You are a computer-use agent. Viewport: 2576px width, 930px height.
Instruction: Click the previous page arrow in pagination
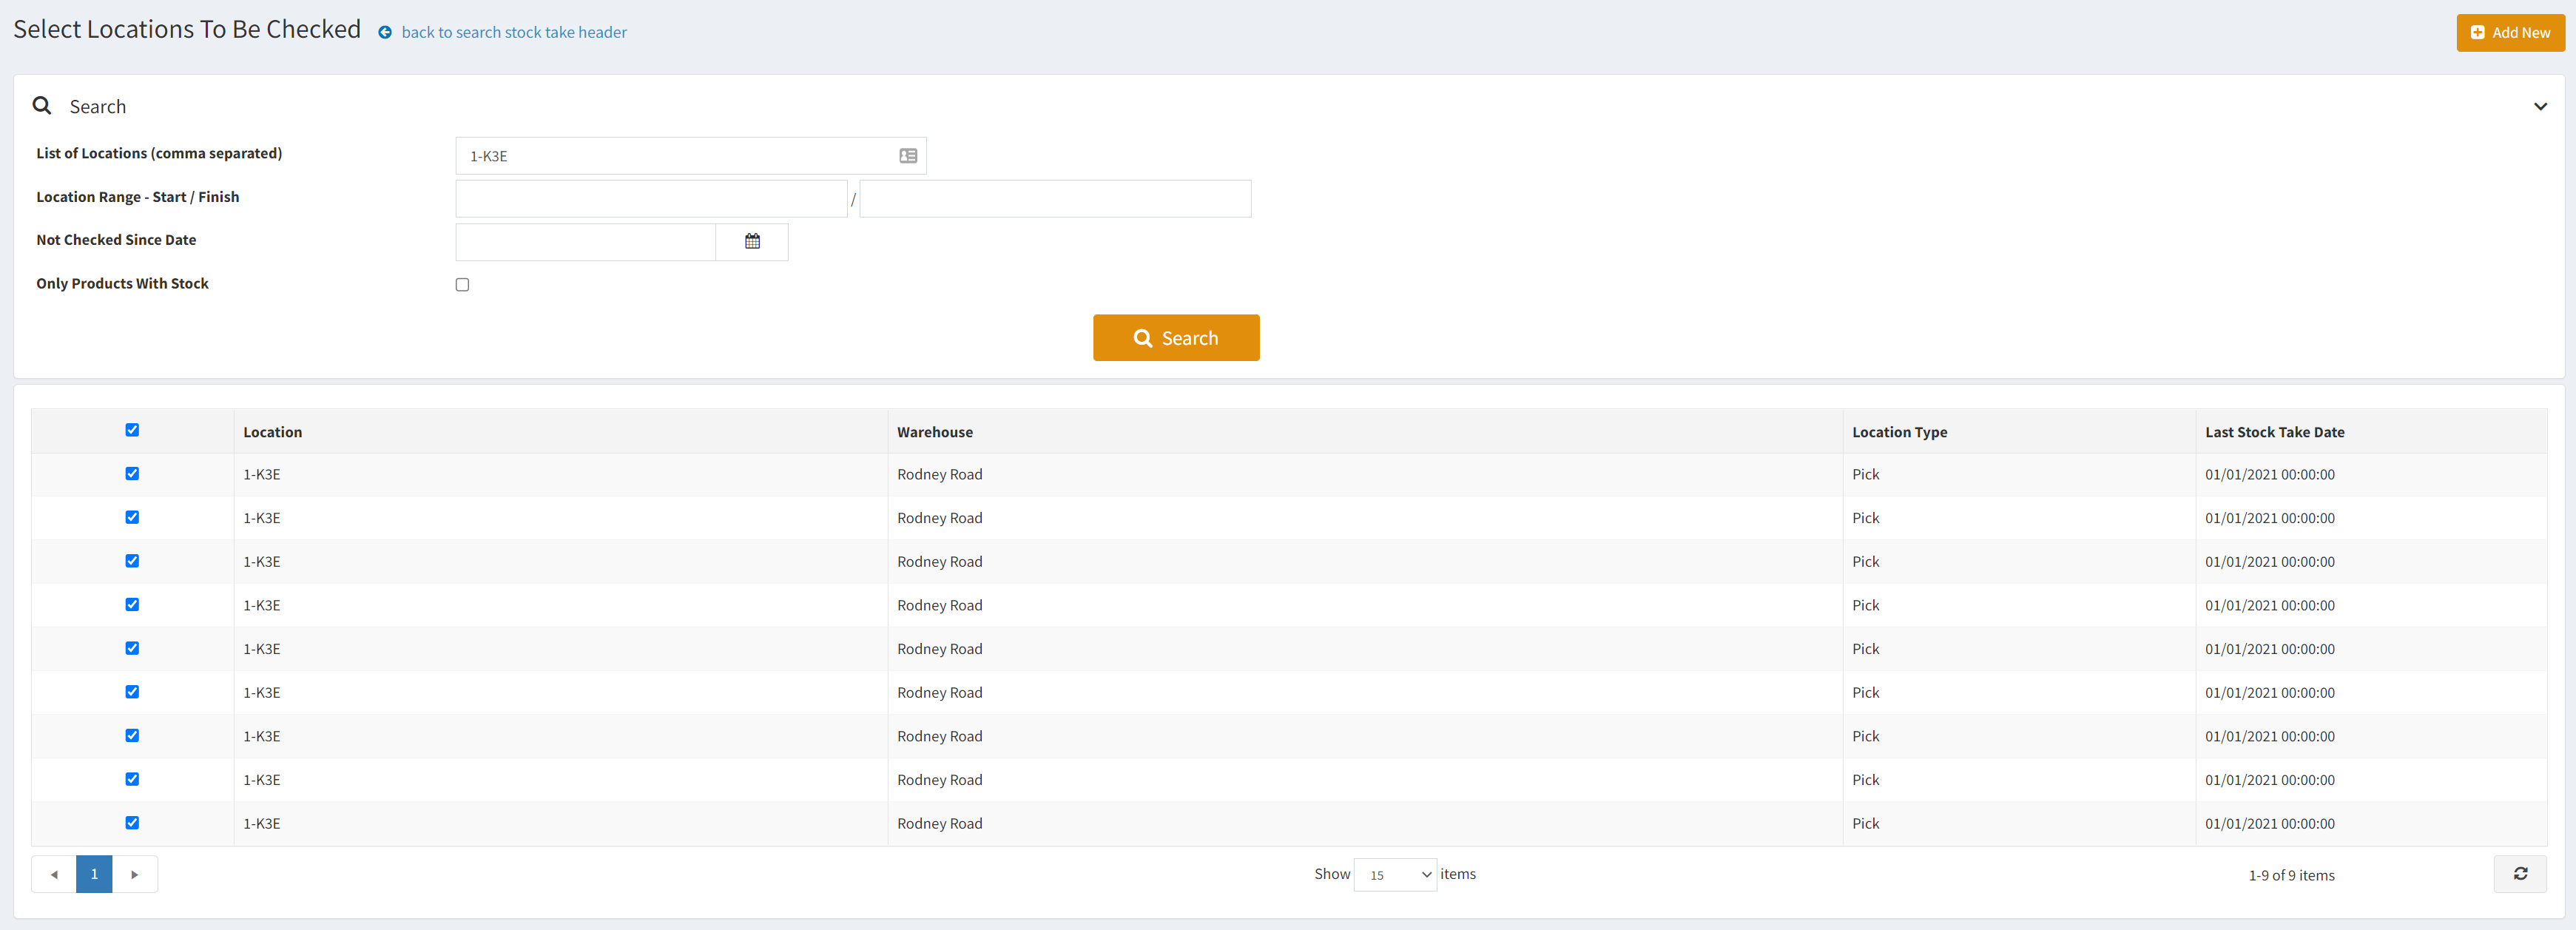54,873
